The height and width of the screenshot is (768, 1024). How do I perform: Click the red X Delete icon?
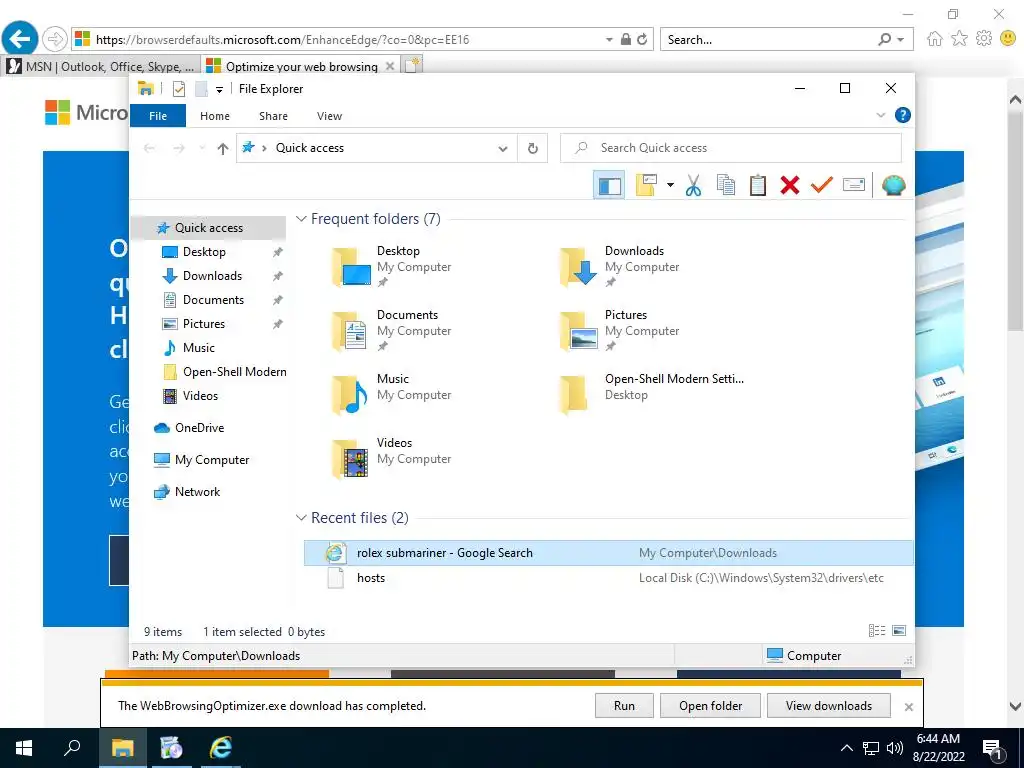tap(790, 185)
